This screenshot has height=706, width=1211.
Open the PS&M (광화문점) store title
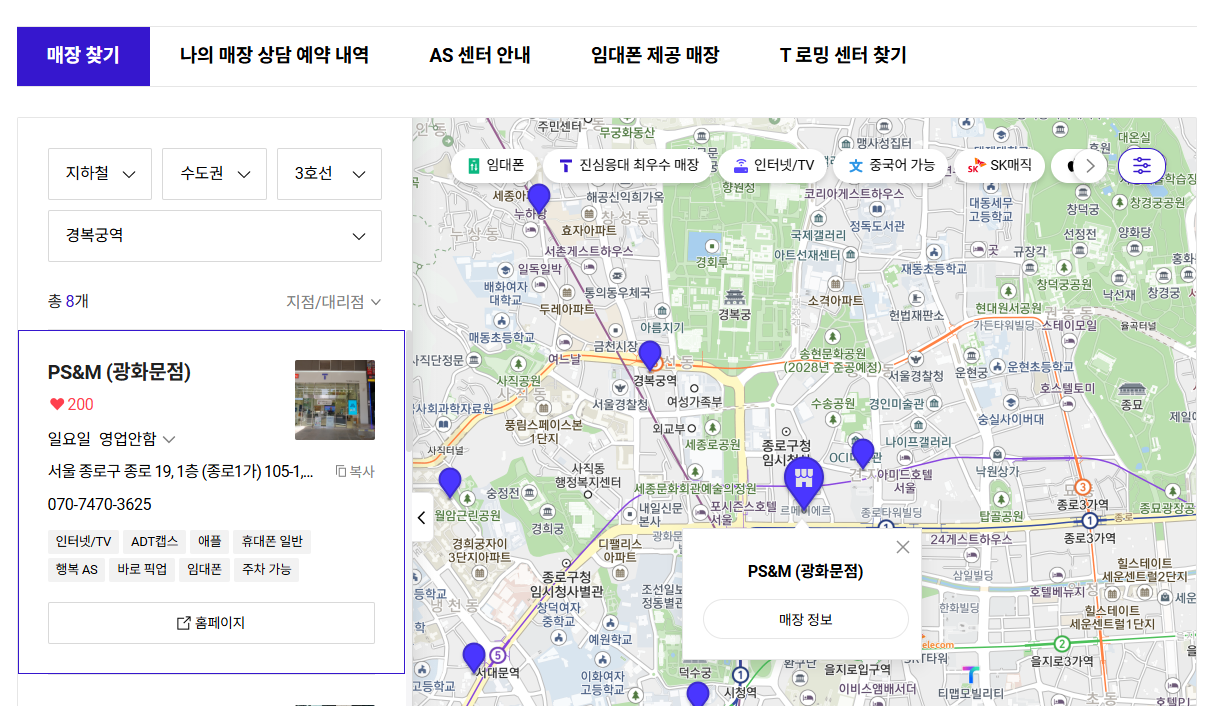(x=119, y=372)
